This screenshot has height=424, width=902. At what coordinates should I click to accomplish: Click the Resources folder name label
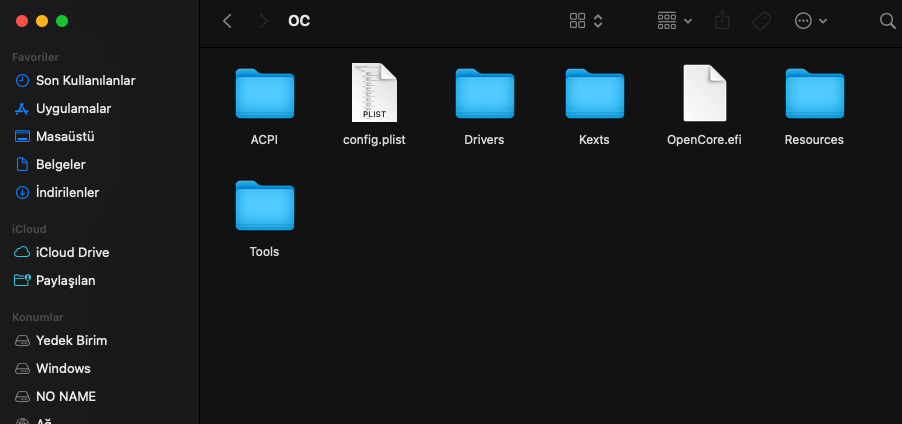click(x=814, y=140)
